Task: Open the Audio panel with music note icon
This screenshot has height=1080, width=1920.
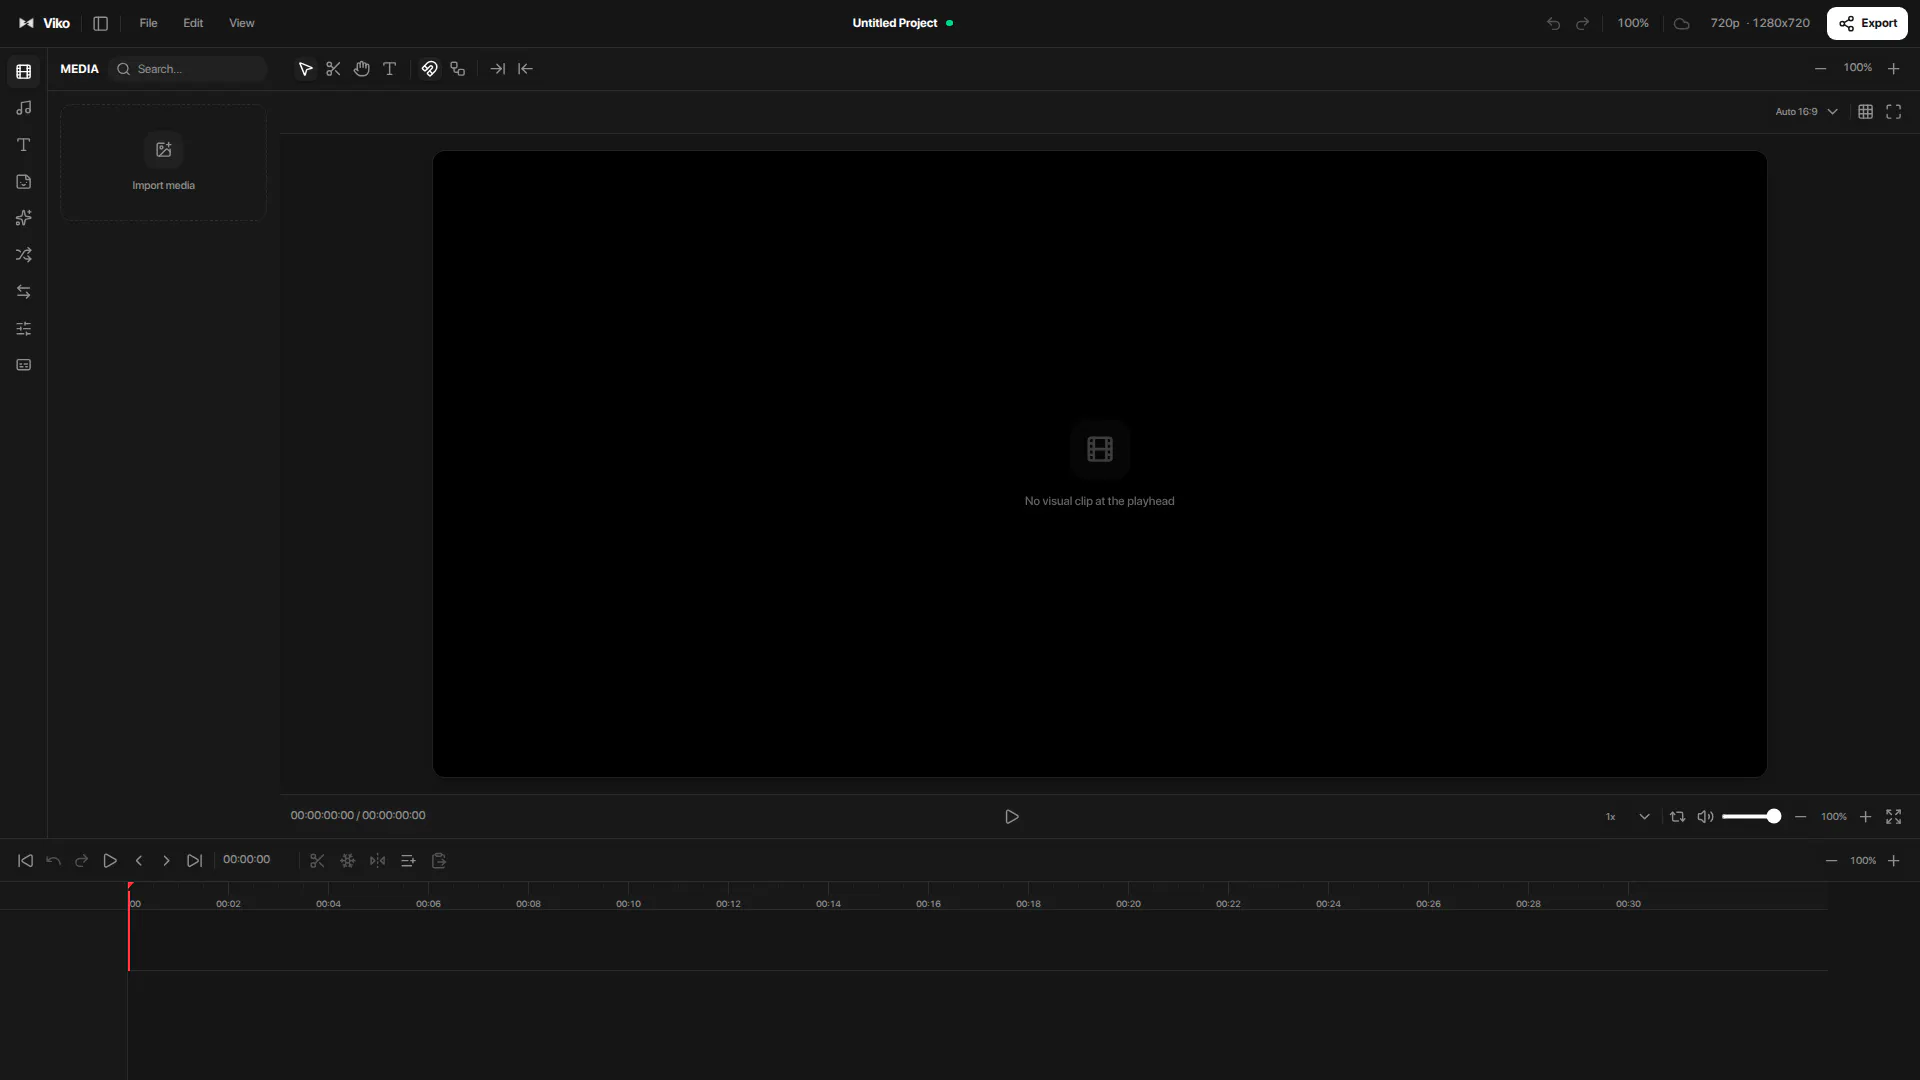Action: tap(24, 108)
